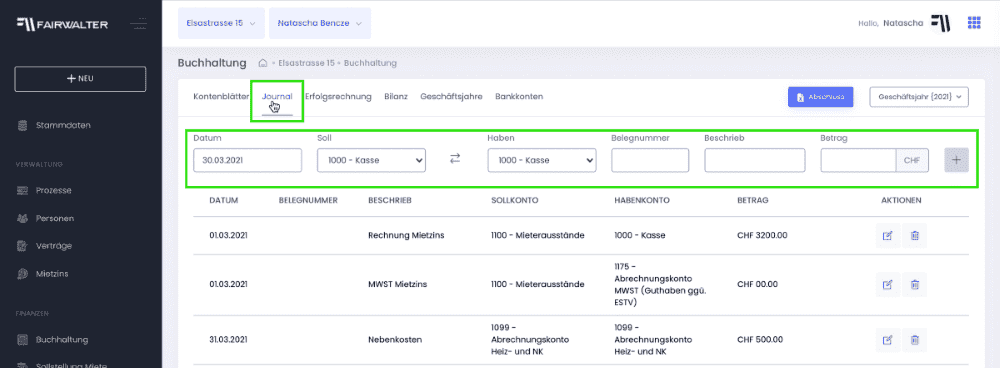Edit the Rechnung Mietzins journal entry
Image resolution: width=1000 pixels, height=368 pixels.
887,235
